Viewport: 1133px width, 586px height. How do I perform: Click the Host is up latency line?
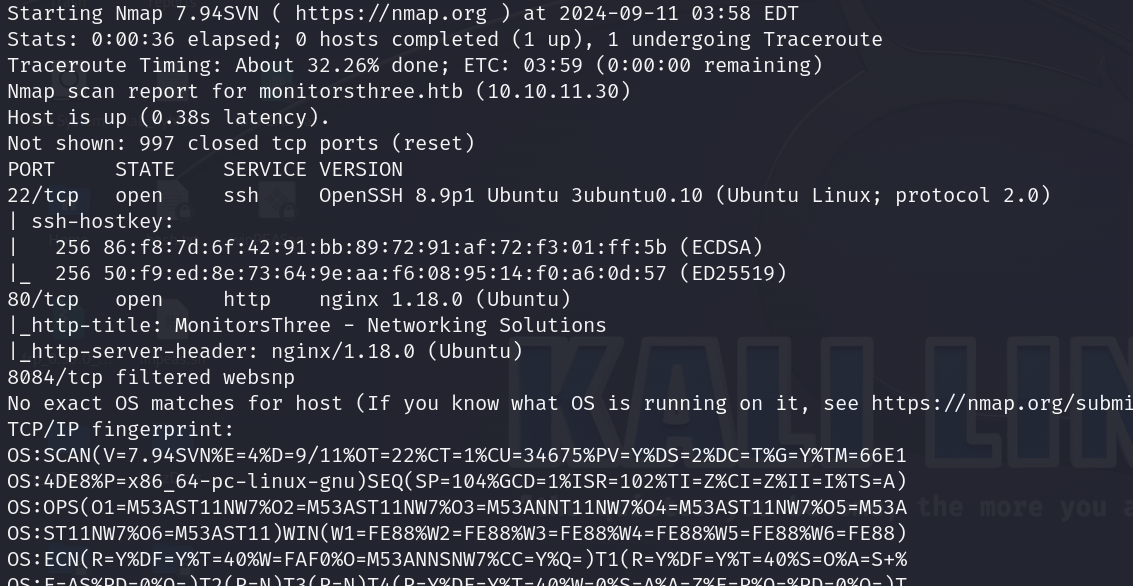pyautogui.click(x=168, y=118)
